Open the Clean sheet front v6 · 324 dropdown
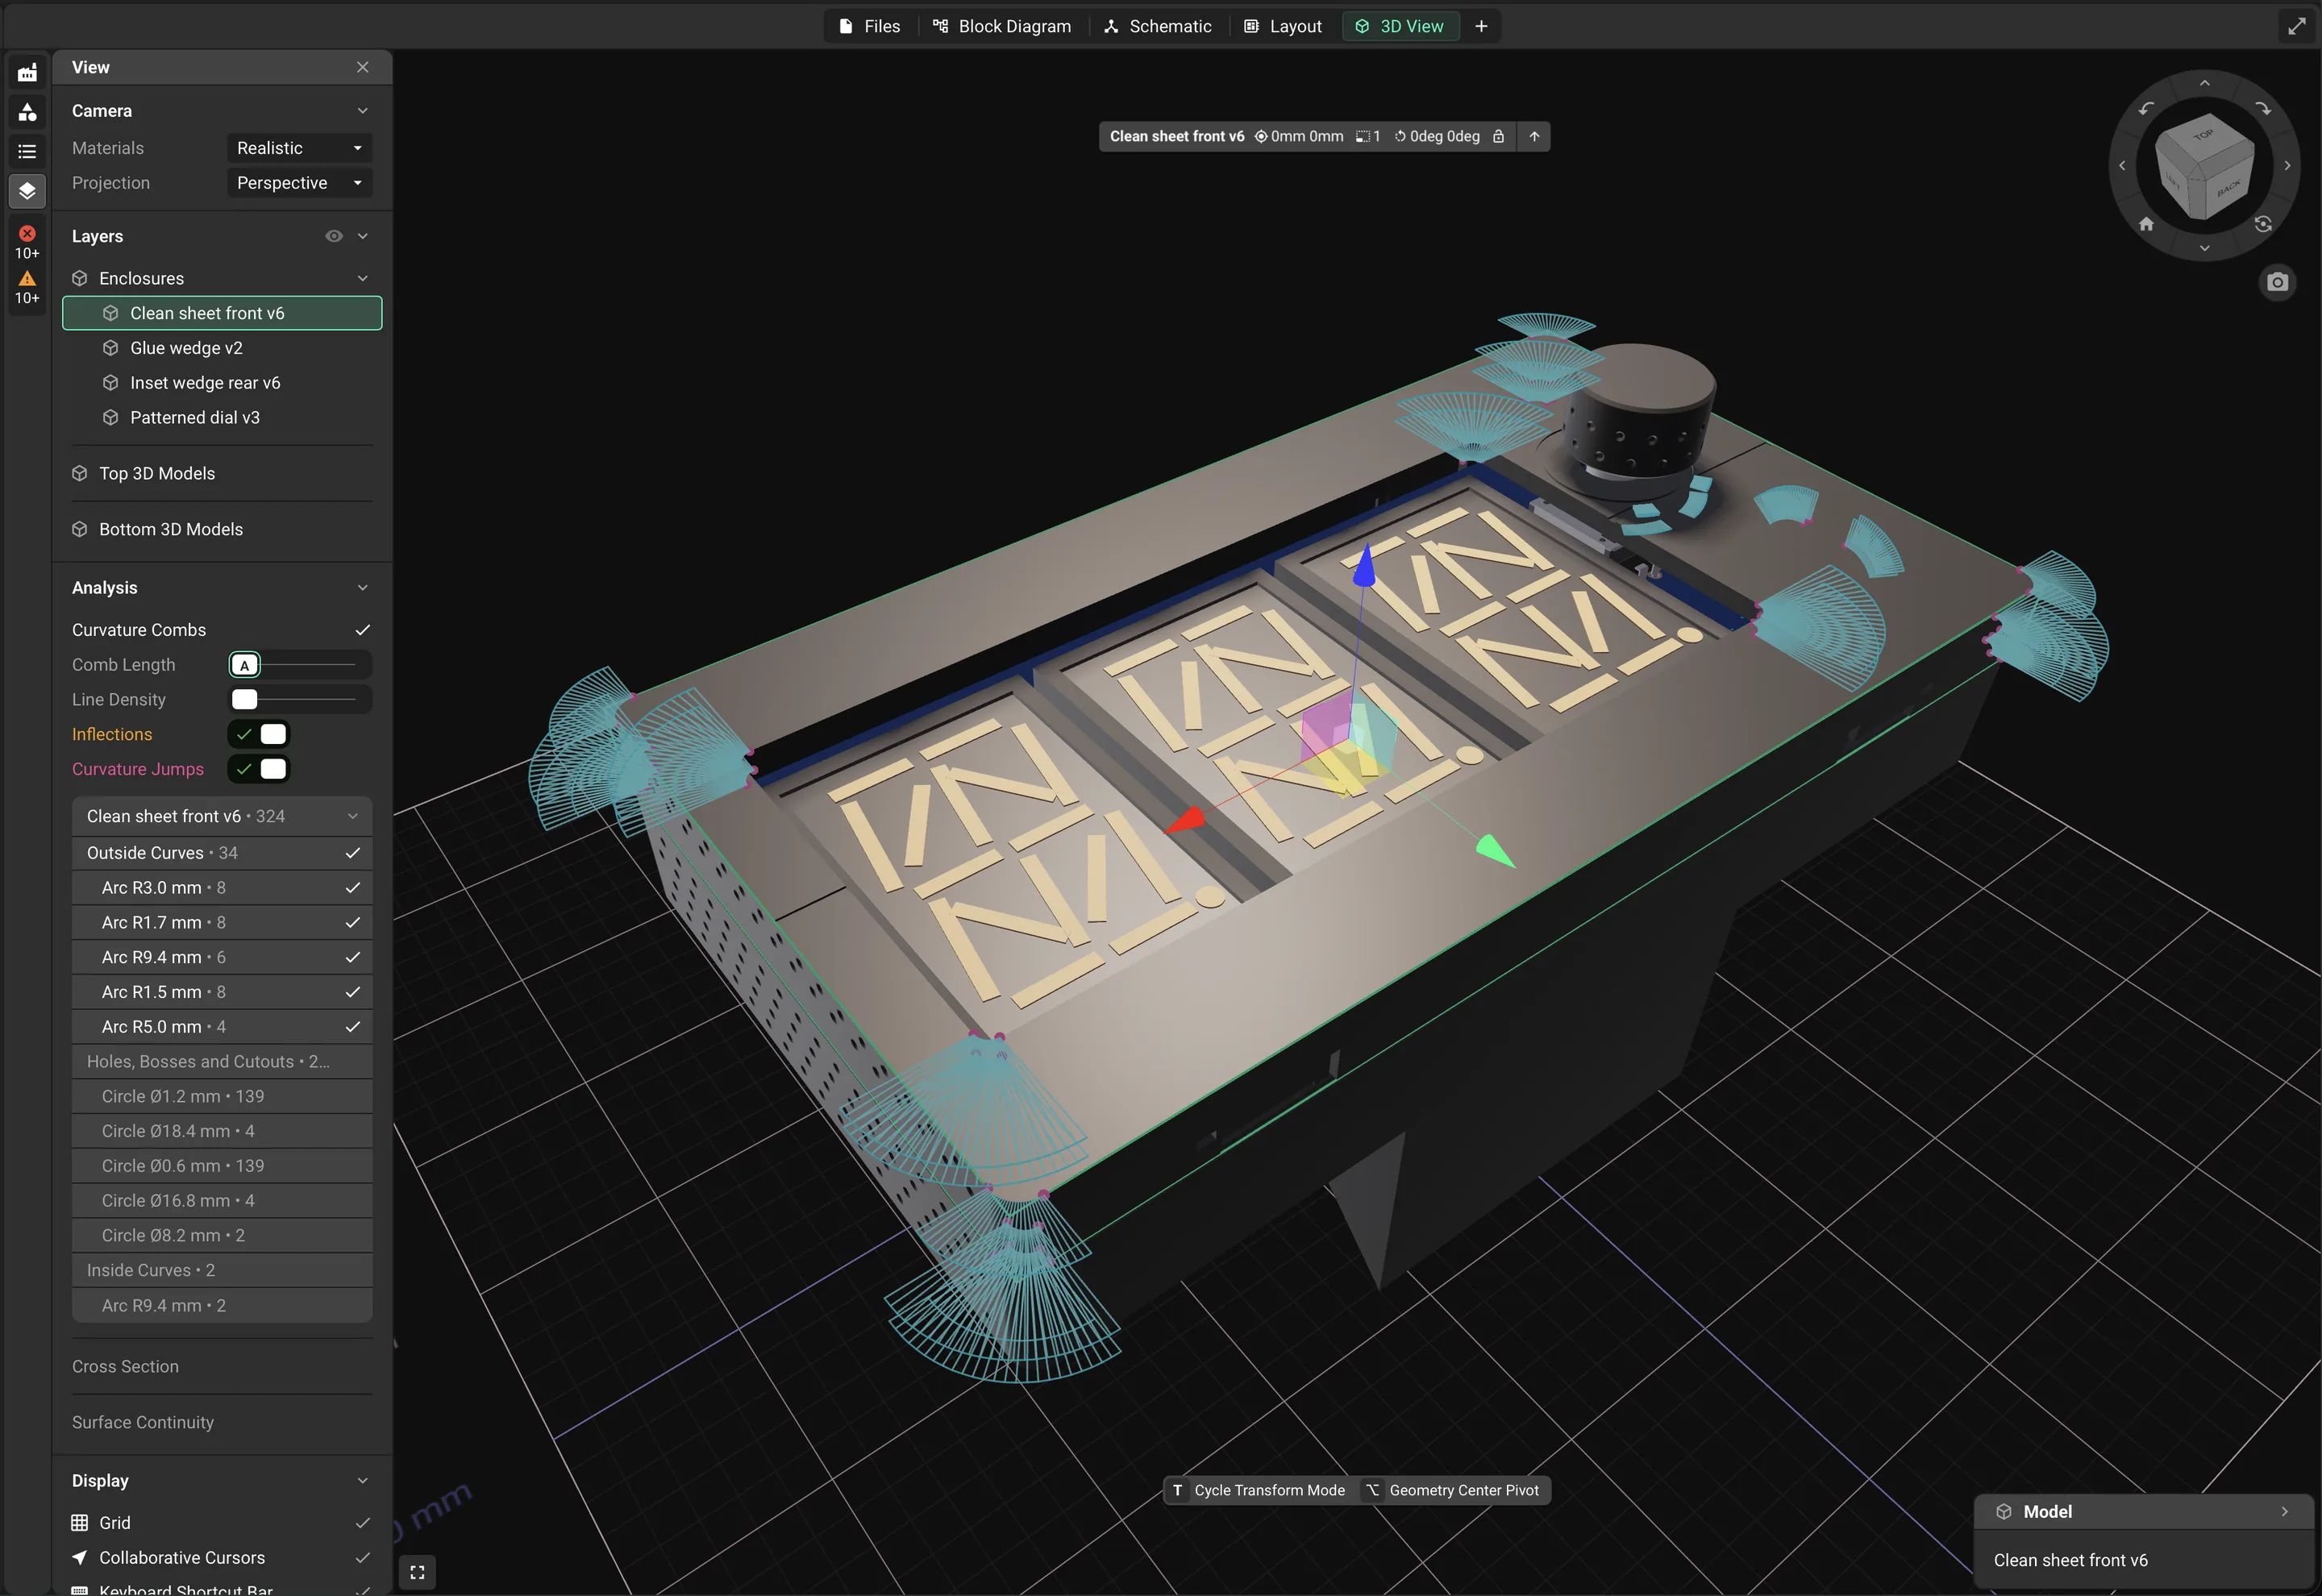Screen dimensions: 2322x1596 (x=222, y=816)
